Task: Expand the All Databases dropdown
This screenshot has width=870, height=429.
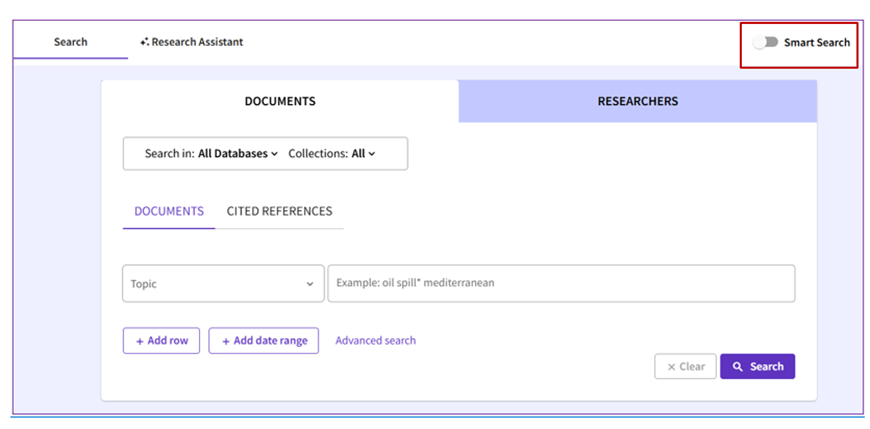Action: [237, 154]
